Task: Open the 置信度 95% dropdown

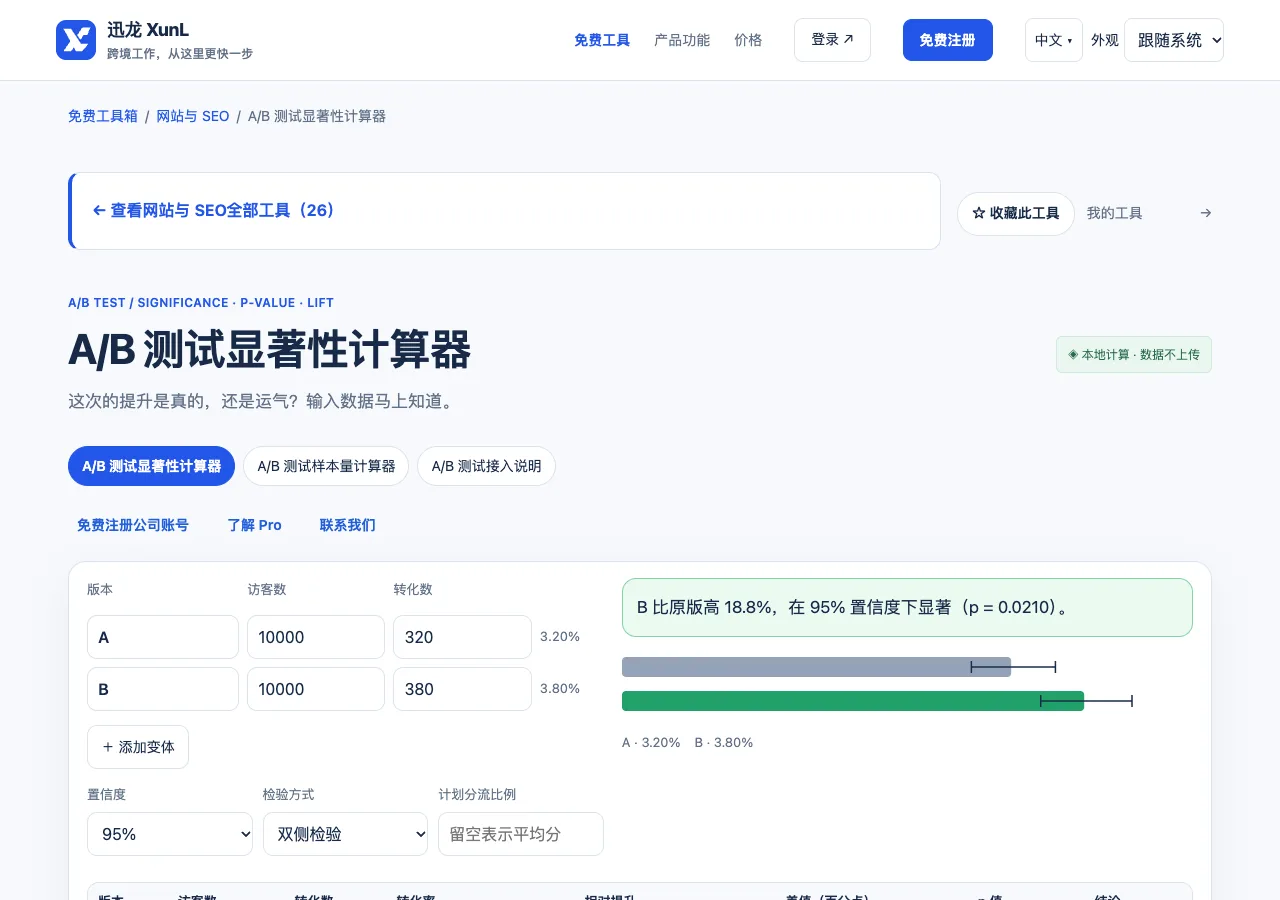Action: [x=170, y=834]
